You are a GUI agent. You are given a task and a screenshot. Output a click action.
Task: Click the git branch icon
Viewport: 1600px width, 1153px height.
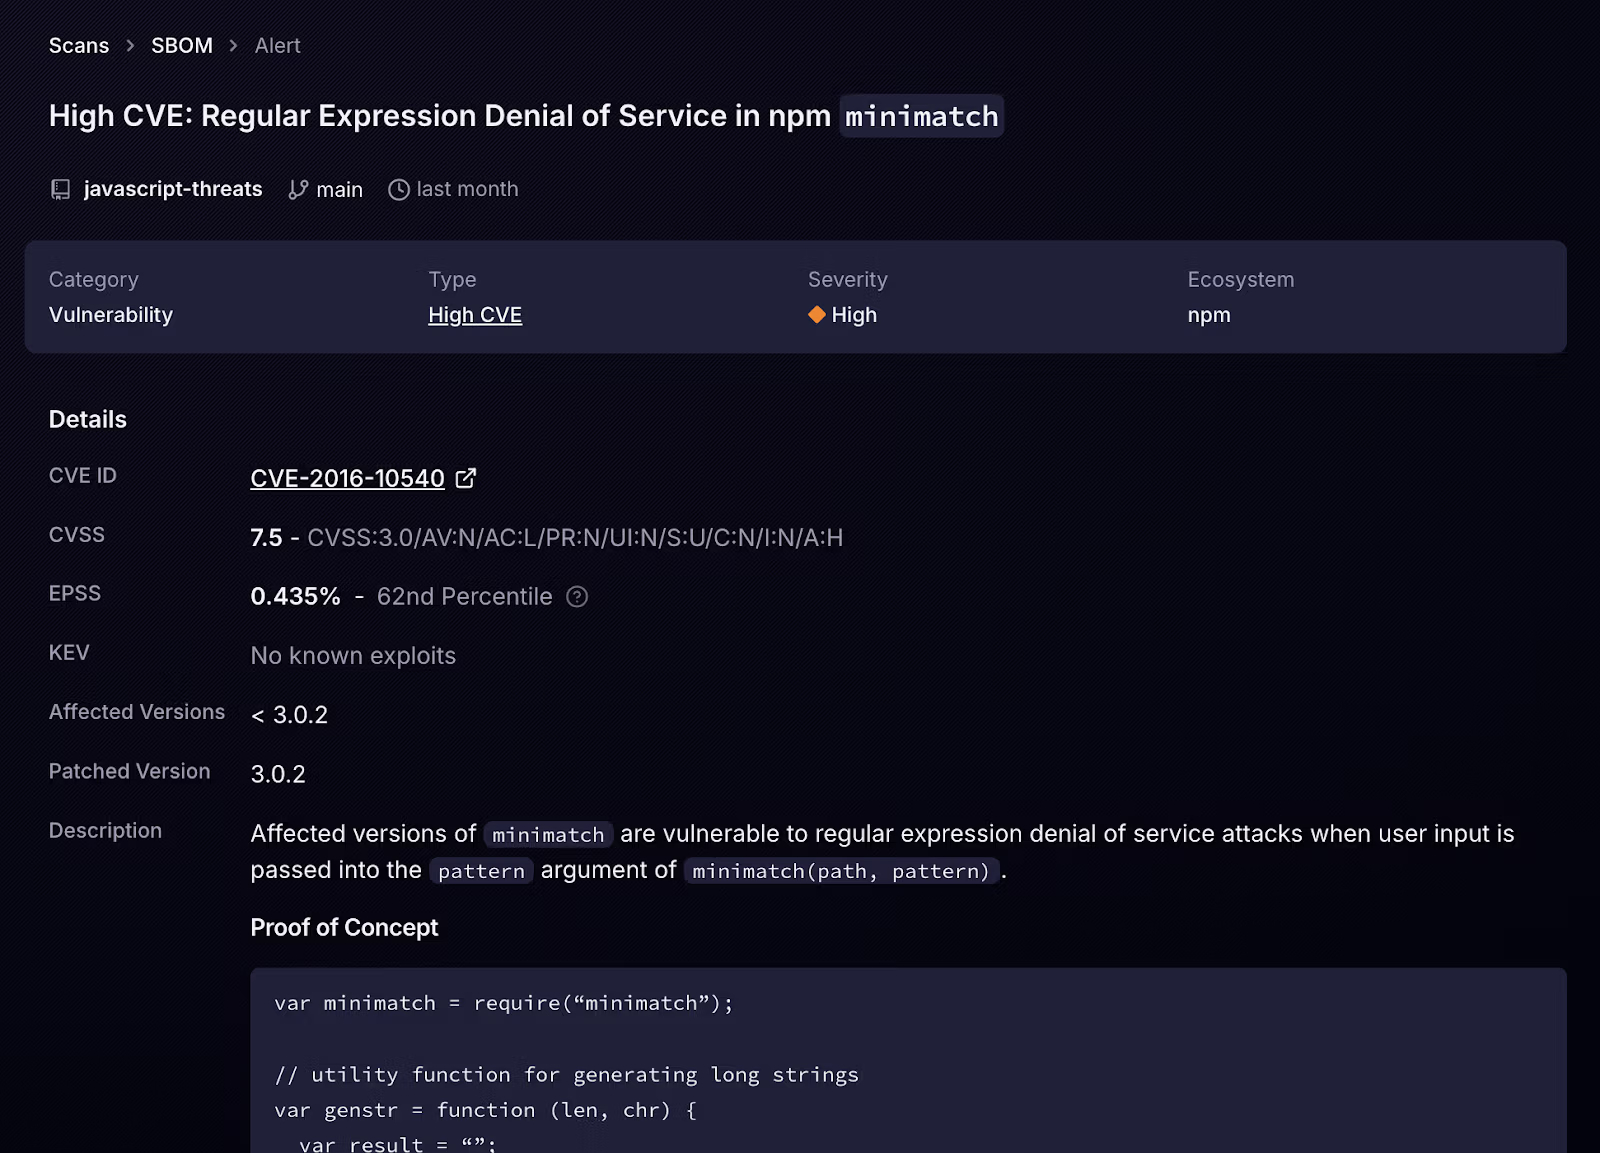click(298, 190)
